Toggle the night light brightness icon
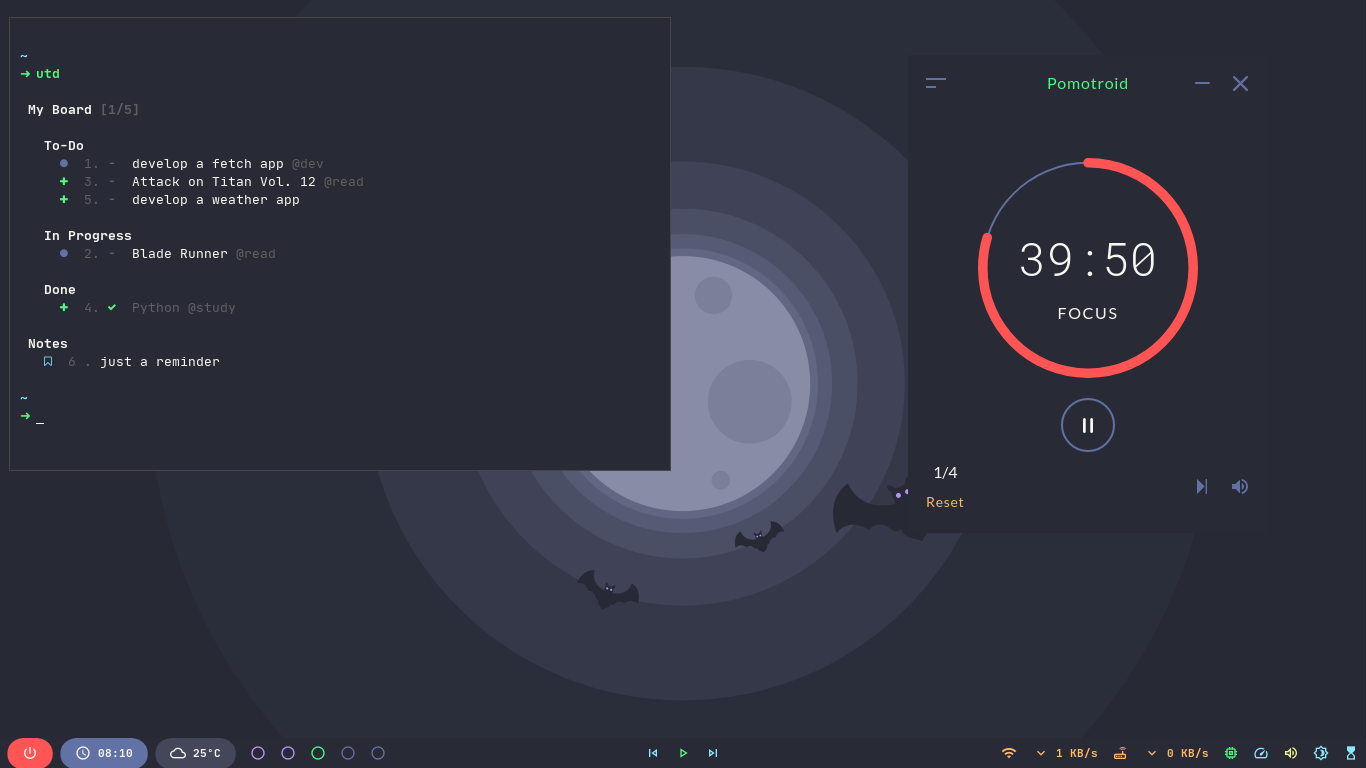The image size is (1366, 768). (x=1321, y=753)
